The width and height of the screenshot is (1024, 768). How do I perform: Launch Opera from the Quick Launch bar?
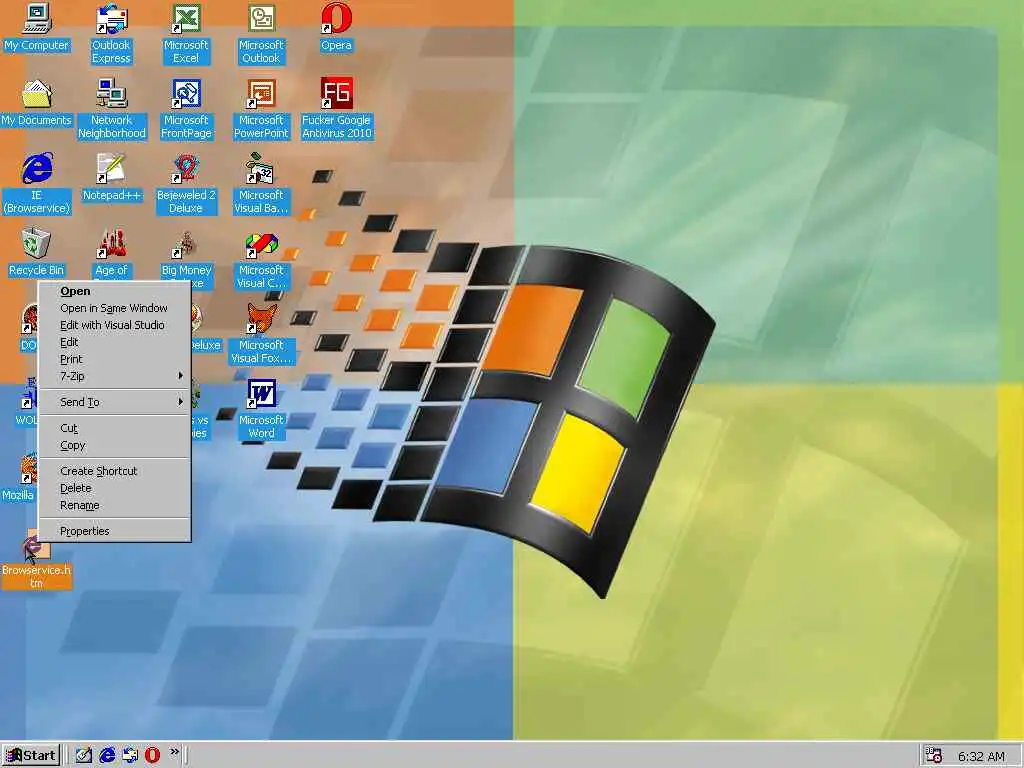point(152,756)
